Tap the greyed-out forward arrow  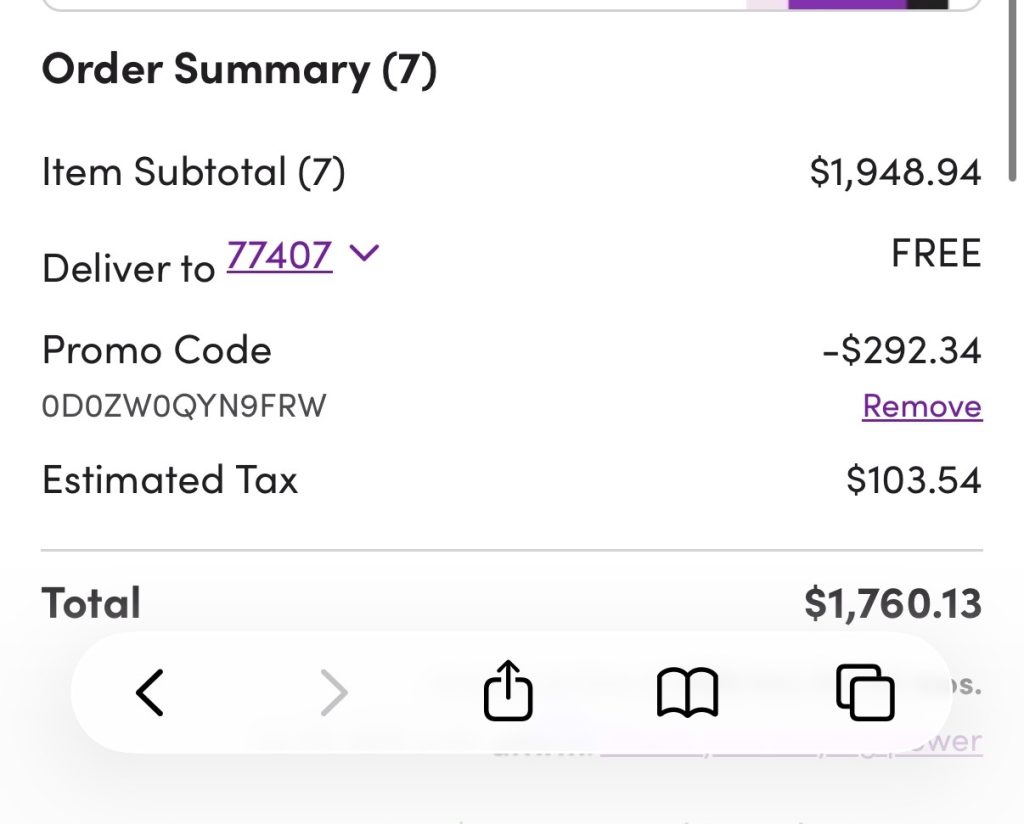(333, 692)
